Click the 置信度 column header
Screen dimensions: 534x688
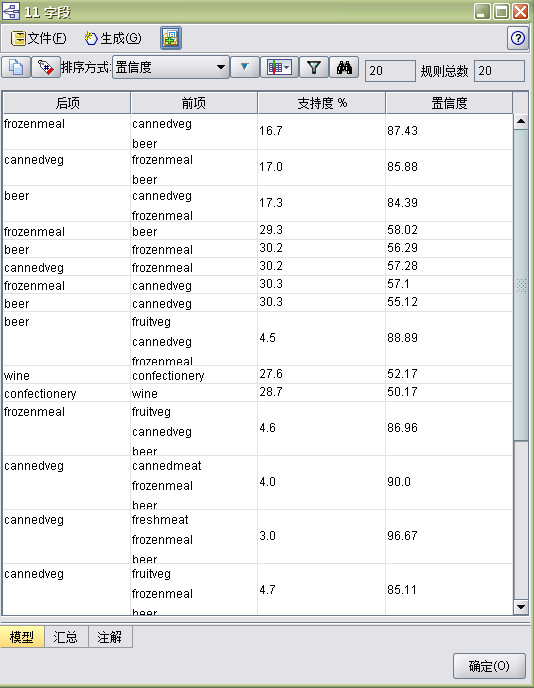(x=449, y=103)
